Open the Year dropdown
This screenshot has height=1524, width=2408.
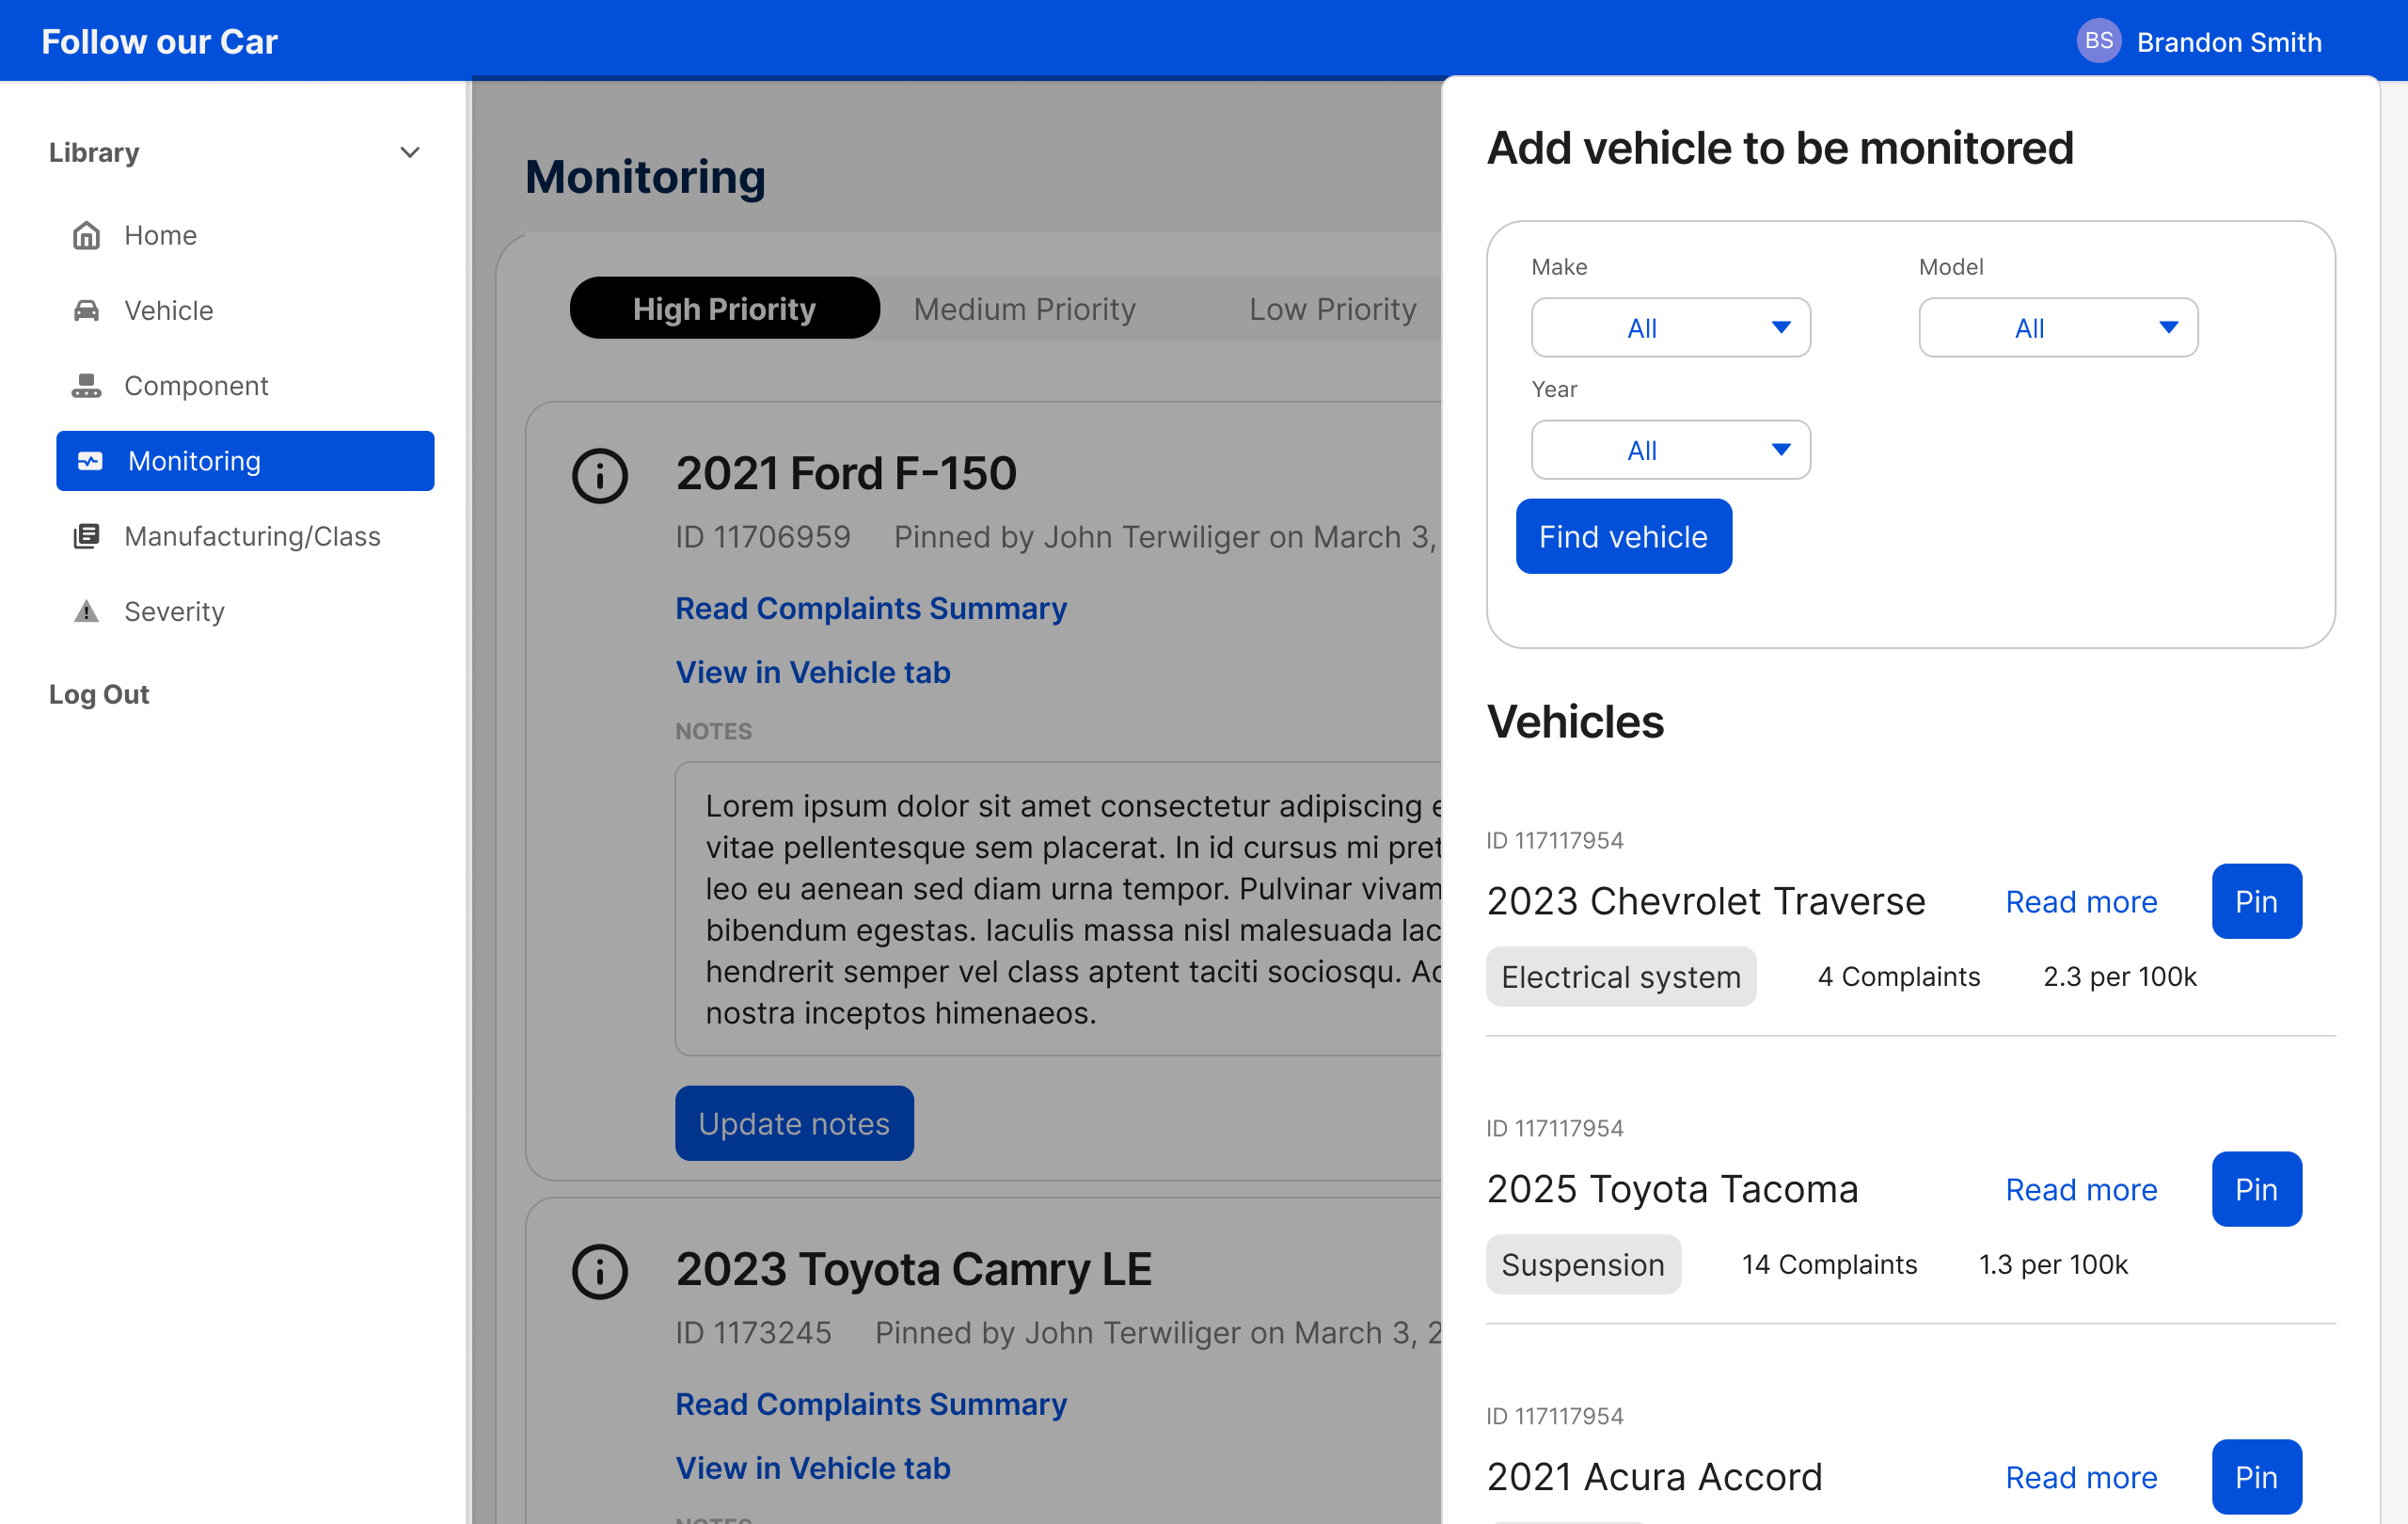tap(1670, 449)
